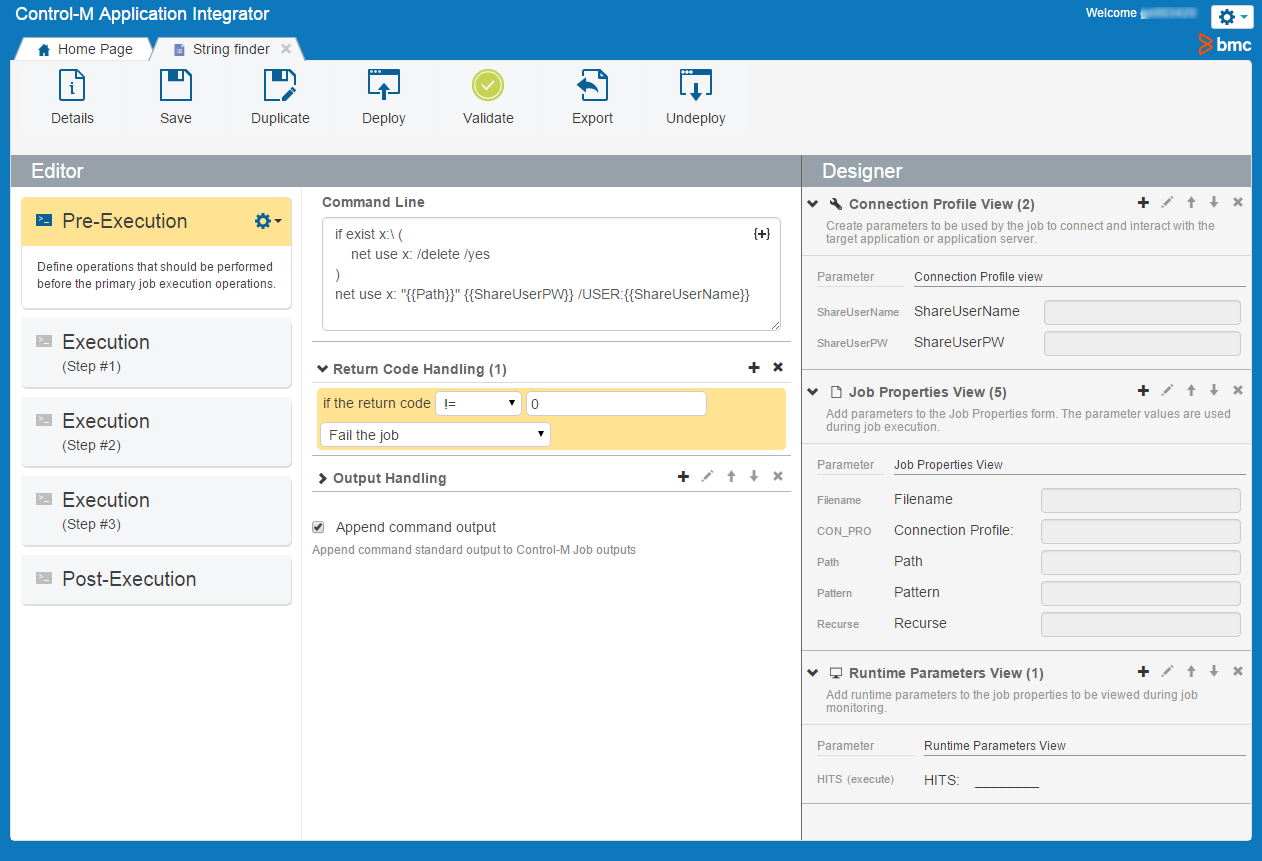Select Execution Step #2 in the editor
This screenshot has width=1262, height=861.
pos(156,431)
